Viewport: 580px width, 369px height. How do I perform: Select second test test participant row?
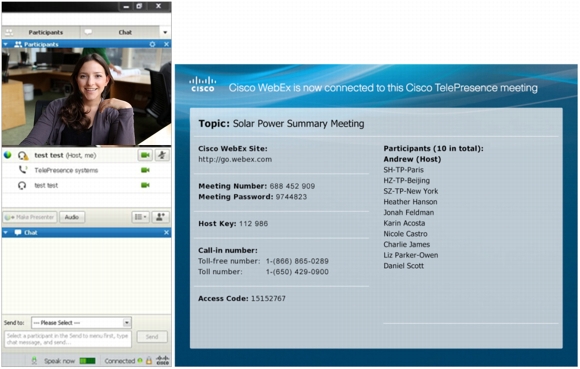coord(86,185)
